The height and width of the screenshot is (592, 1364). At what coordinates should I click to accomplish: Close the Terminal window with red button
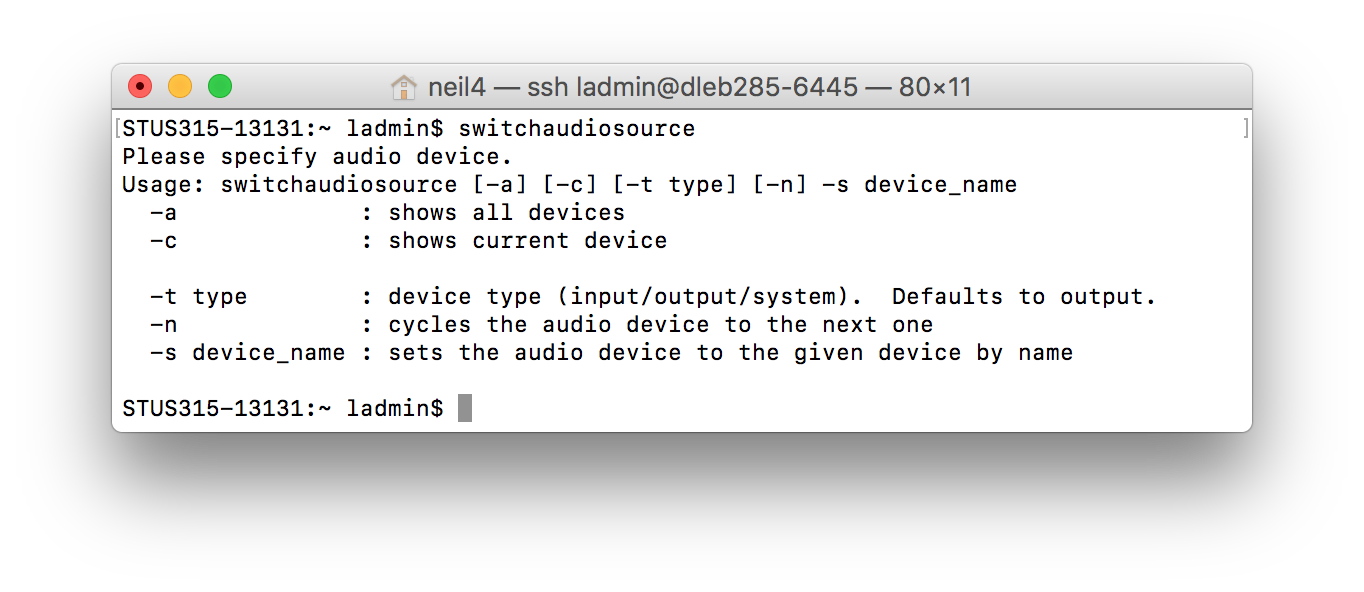pyautogui.click(x=140, y=87)
